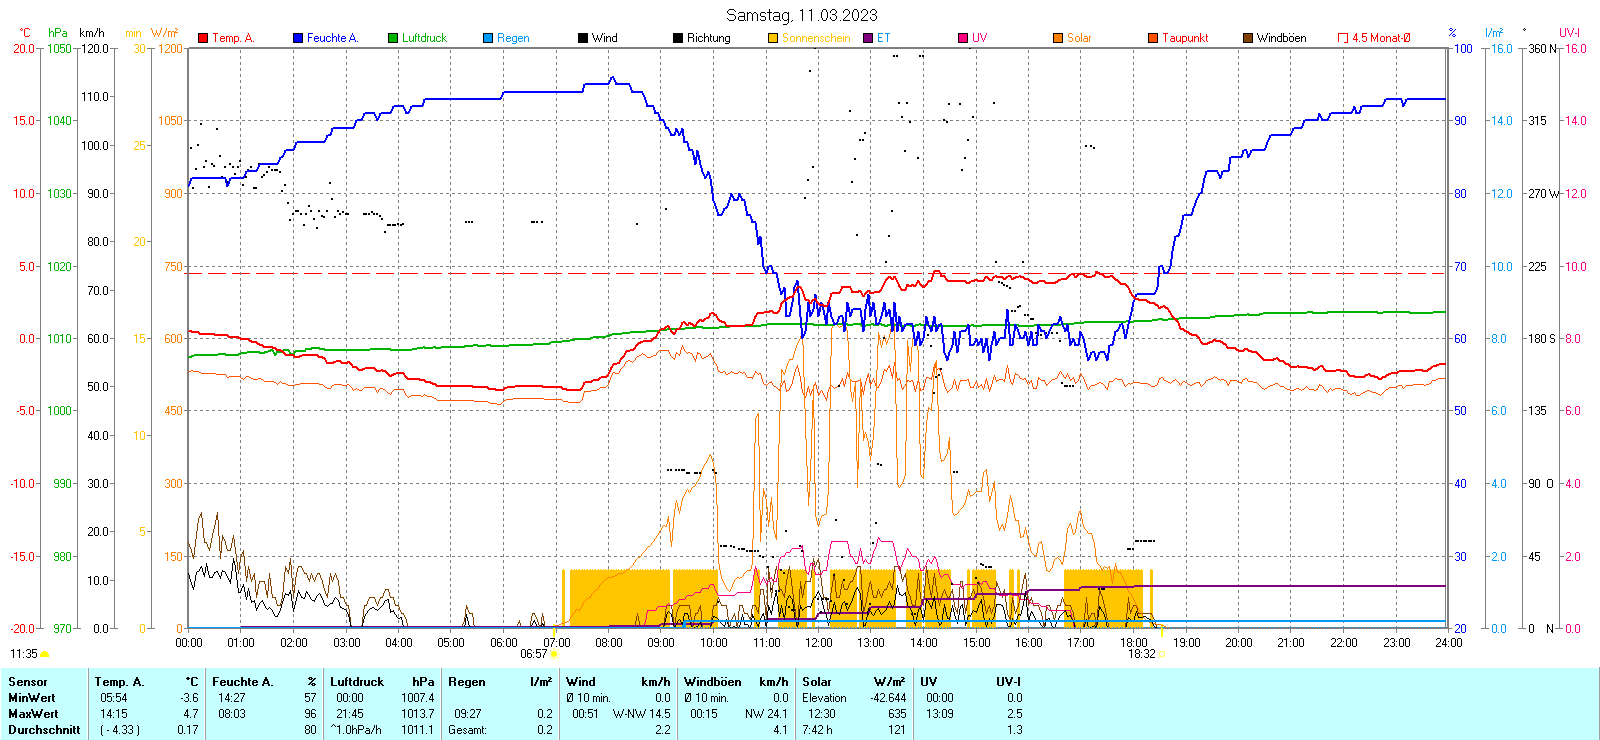
Task: Click the blue Feuchte A. legend square
Action: tap(298, 38)
